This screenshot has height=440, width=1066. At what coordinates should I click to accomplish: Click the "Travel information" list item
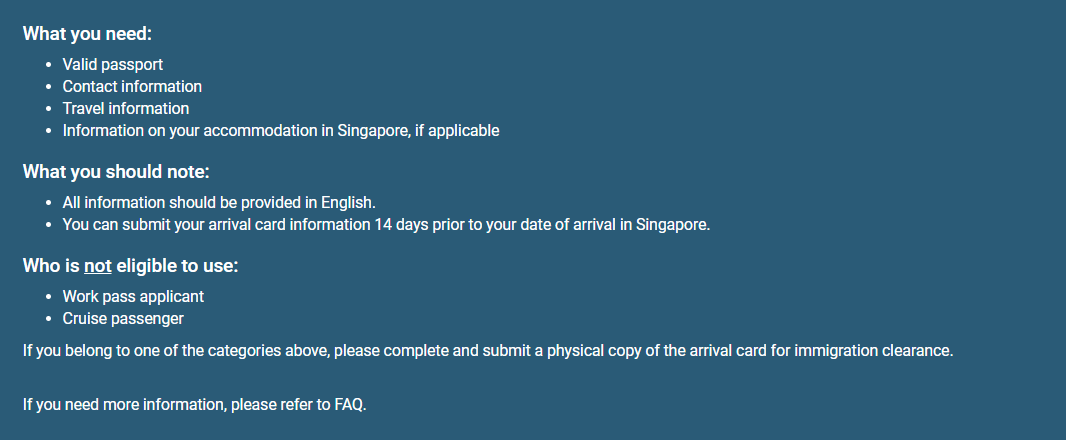125,108
